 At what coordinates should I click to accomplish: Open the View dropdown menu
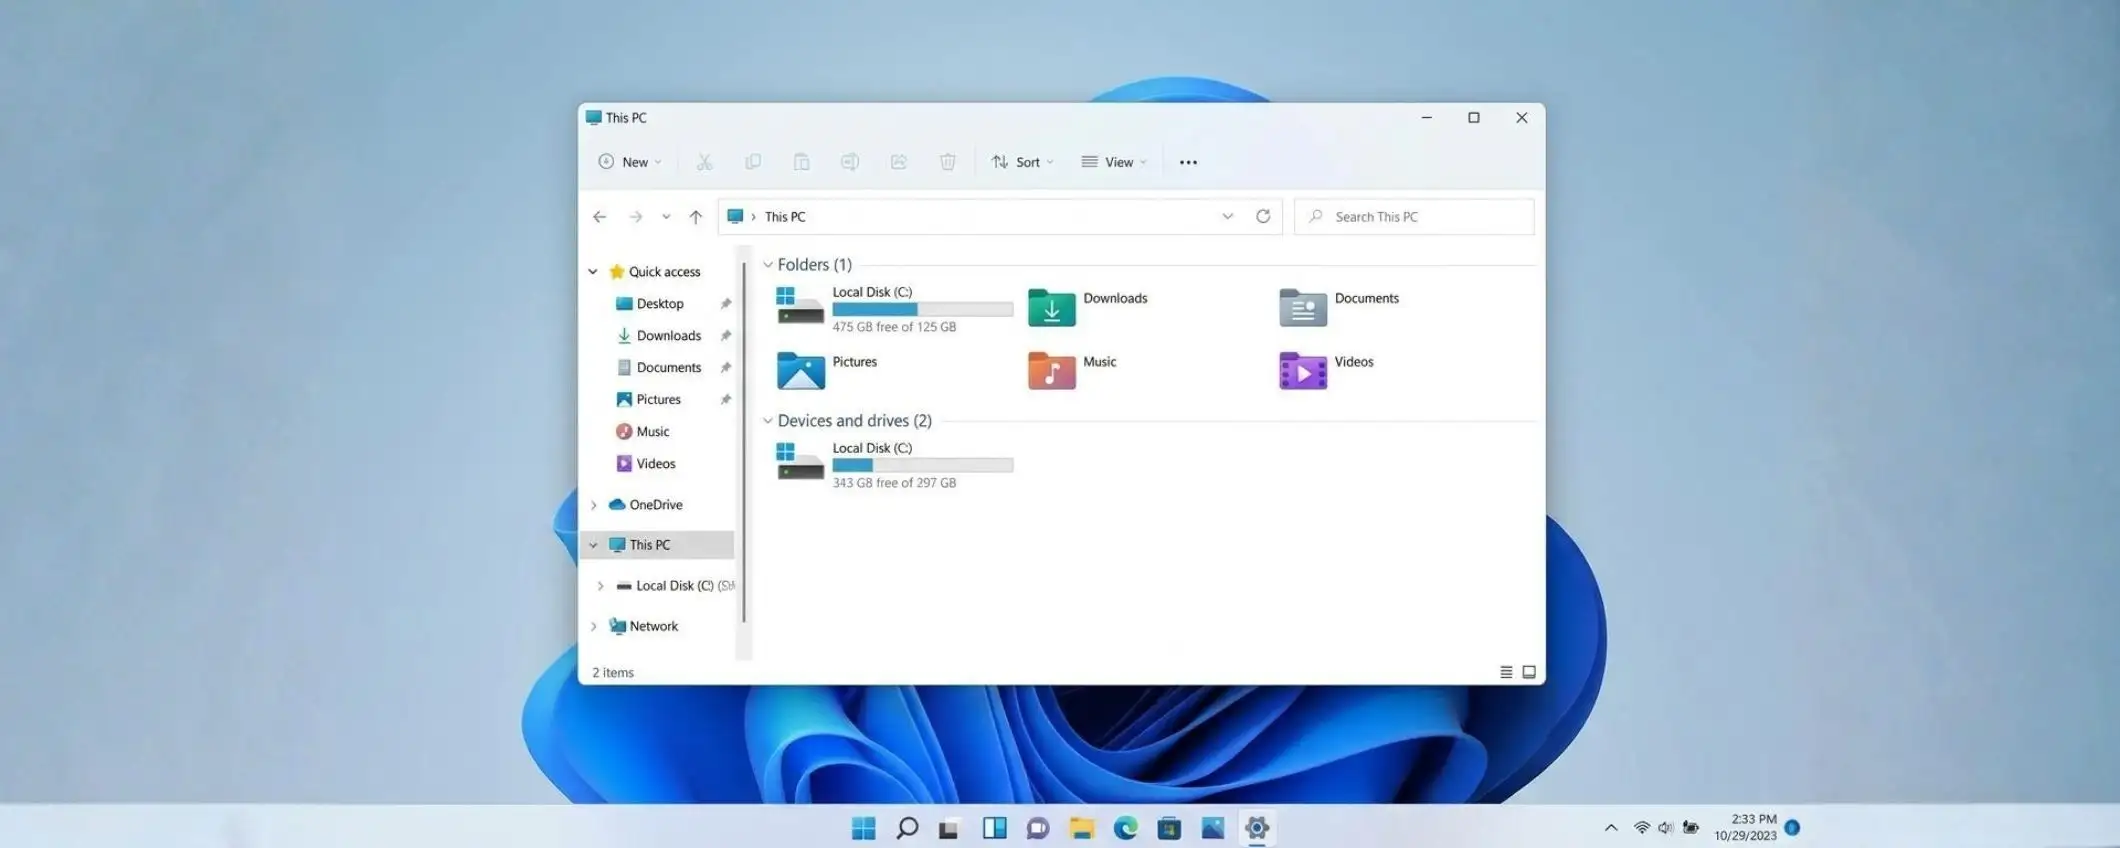click(x=1114, y=162)
